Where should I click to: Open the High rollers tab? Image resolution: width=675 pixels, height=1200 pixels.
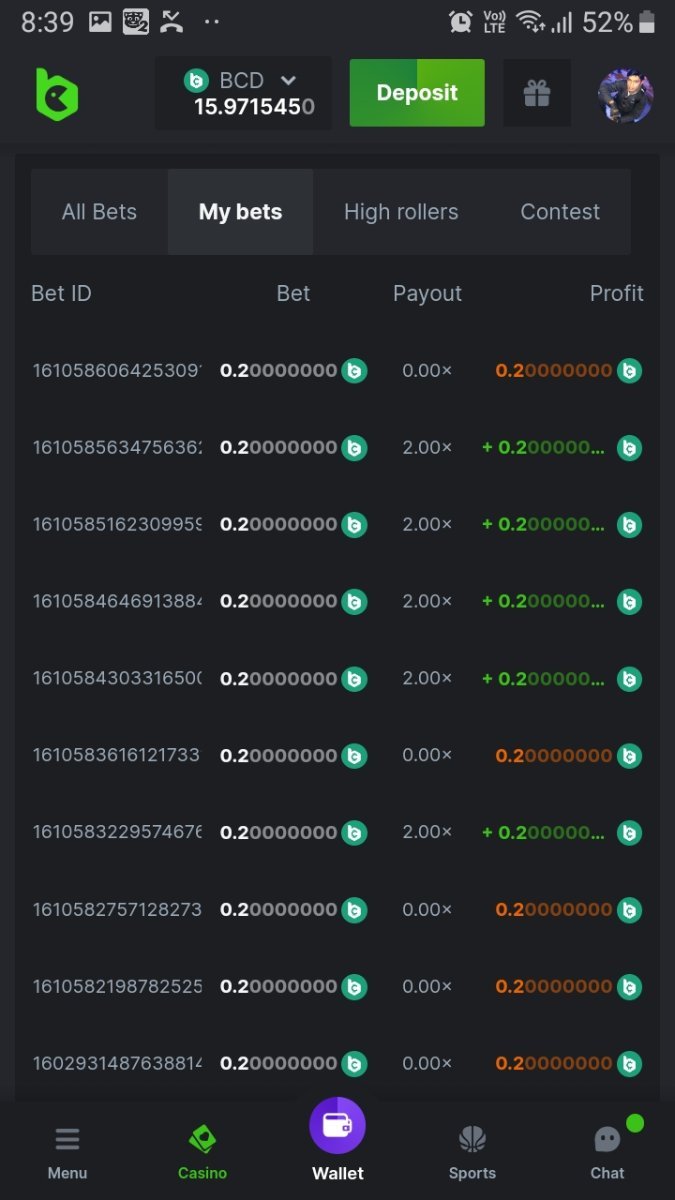(401, 212)
